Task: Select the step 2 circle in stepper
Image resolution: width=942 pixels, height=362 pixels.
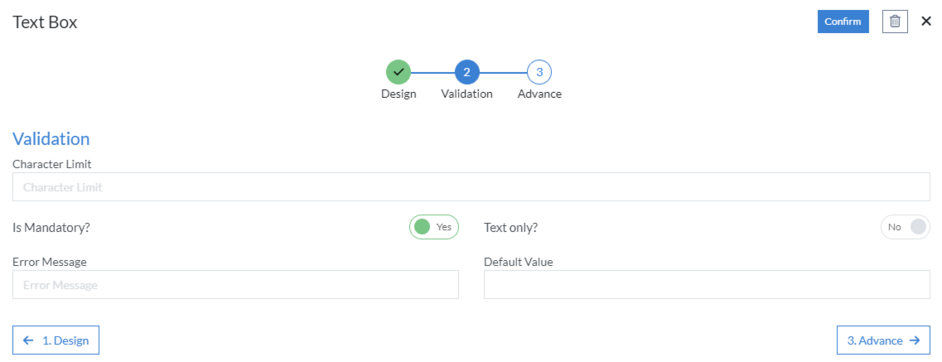Action: (467, 73)
